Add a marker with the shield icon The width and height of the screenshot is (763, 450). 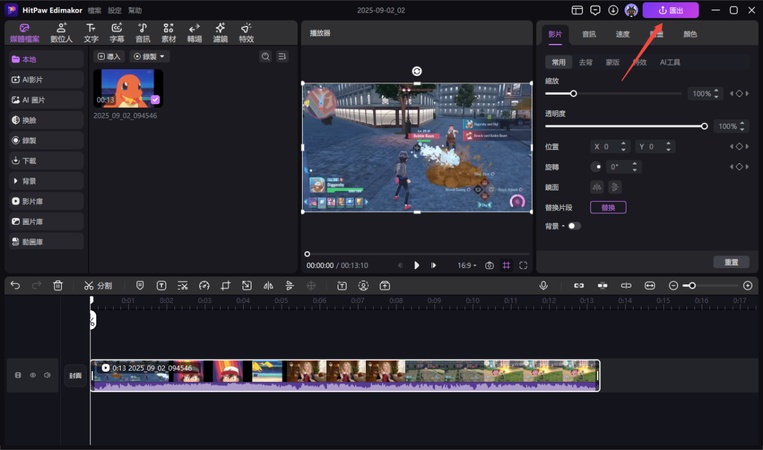(140, 286)
